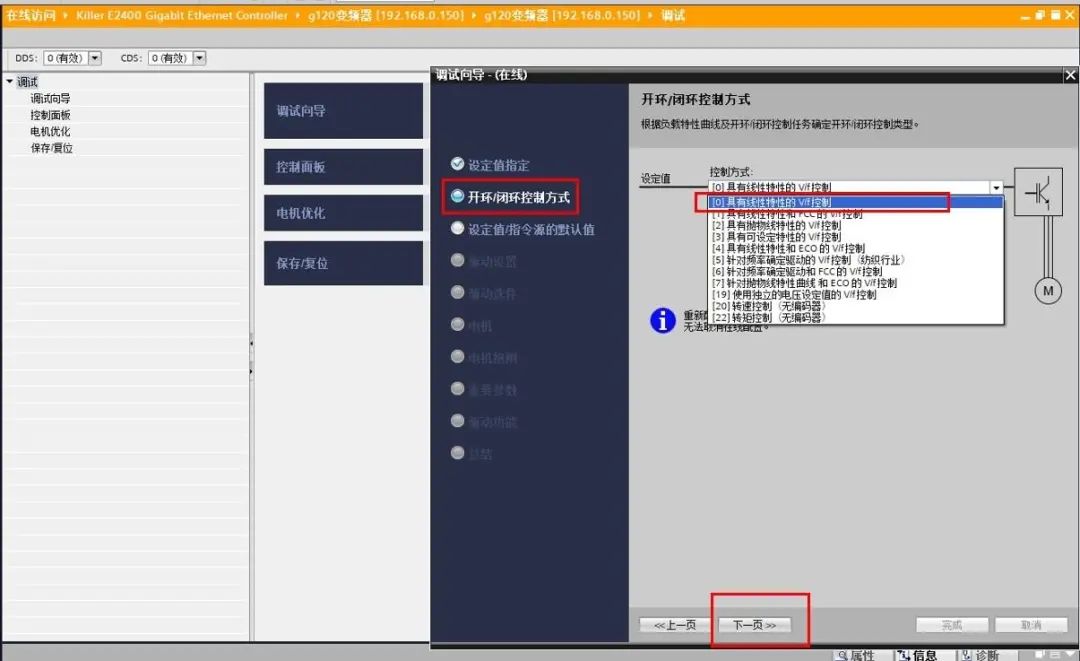Open the large 控制面板 tile button
1080x661 pixels.
[343, 167]
